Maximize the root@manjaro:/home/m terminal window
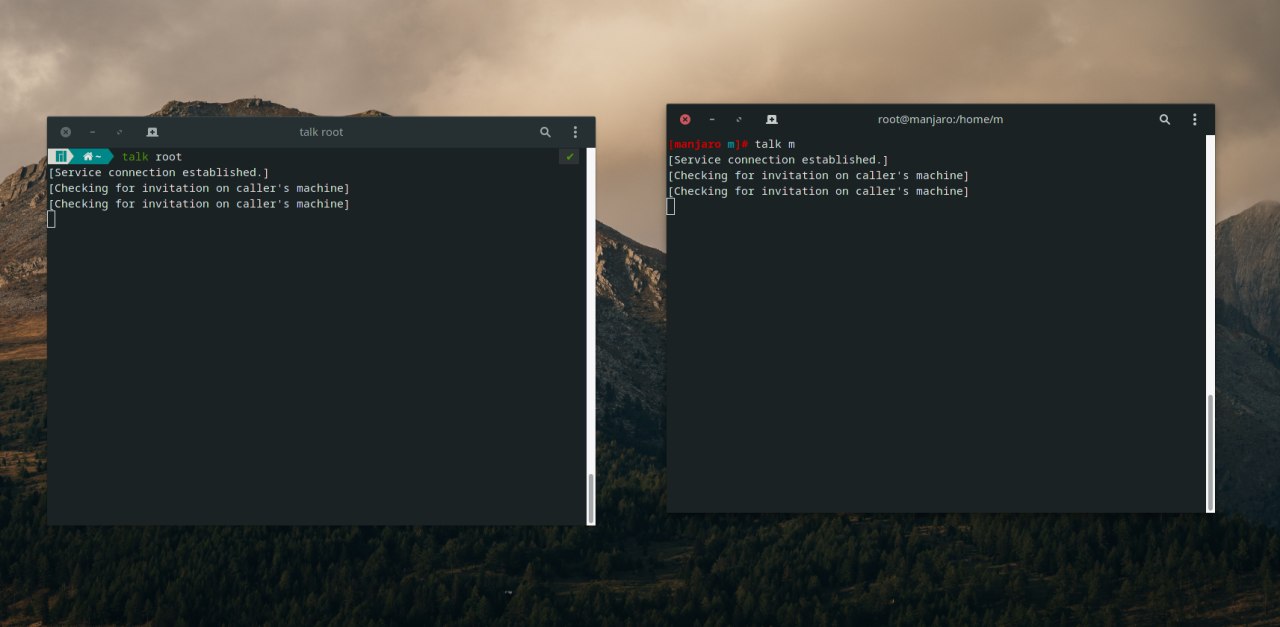The width and height of the screenshot is (1280, 627). click(739, 119)
